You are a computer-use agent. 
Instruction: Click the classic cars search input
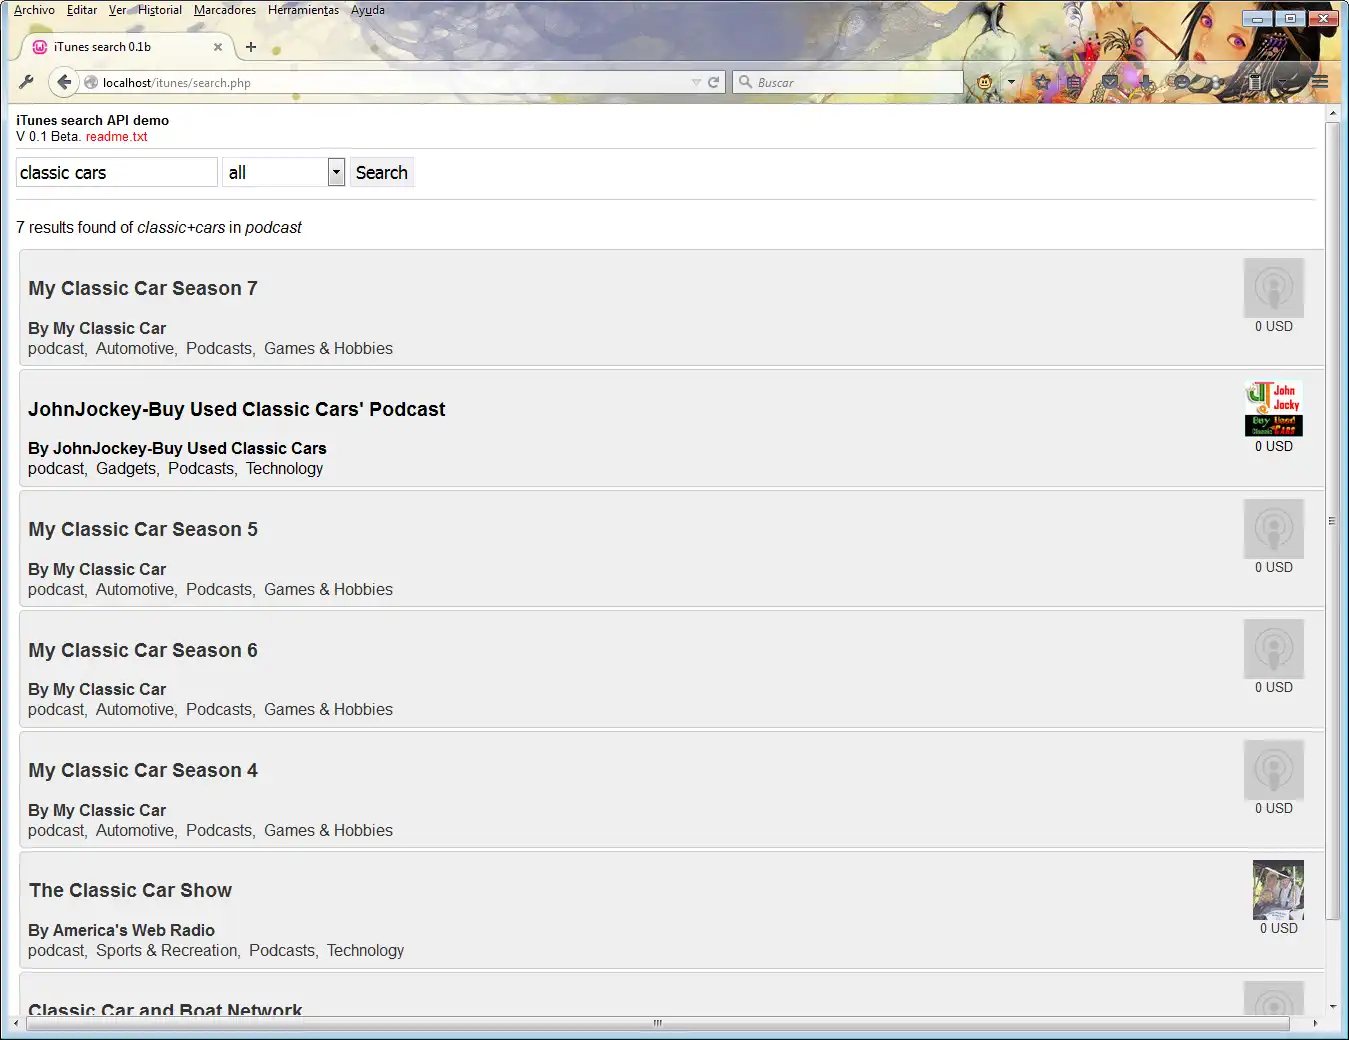point(117,172)
